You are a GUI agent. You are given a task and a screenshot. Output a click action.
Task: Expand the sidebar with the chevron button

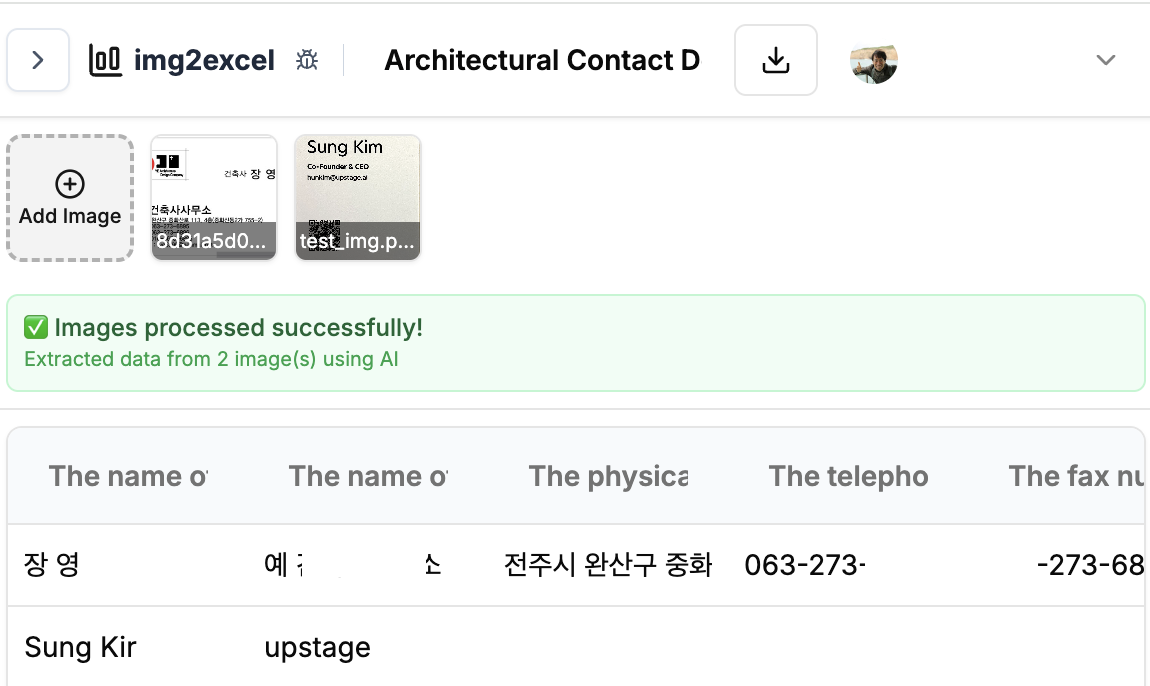coord(38,60)
